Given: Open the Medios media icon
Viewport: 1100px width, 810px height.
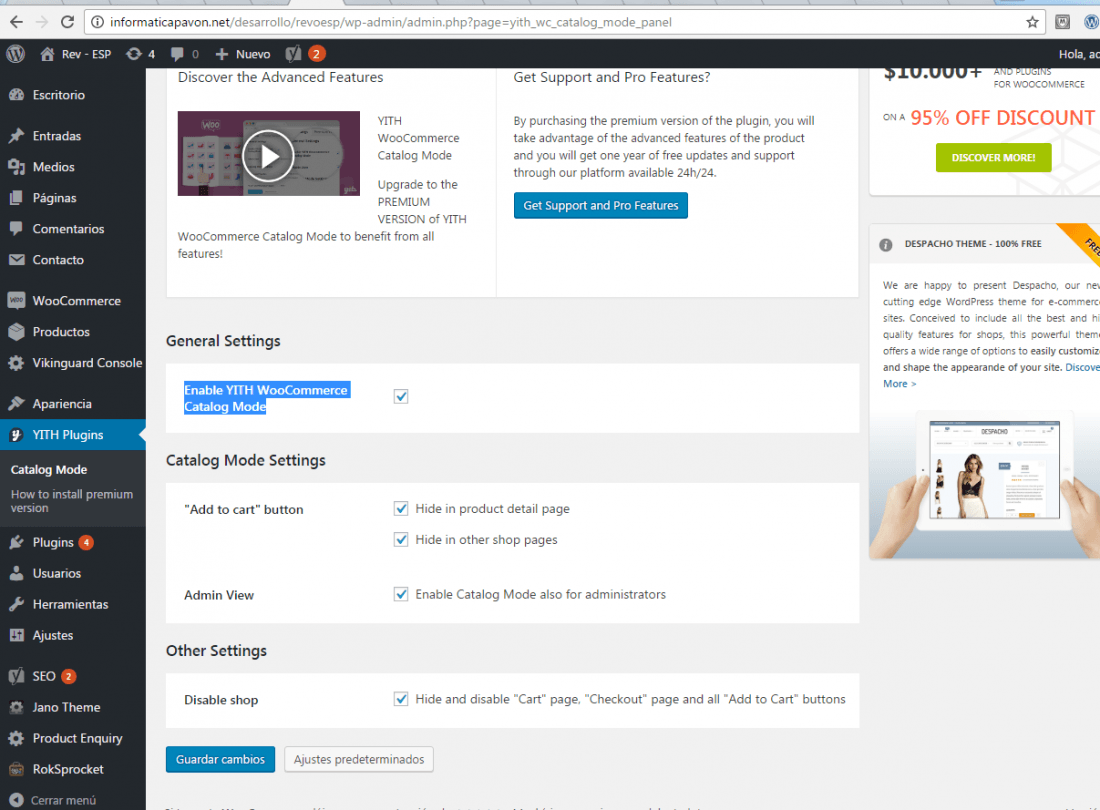Looking at the screenshot, I should (17, 167).
